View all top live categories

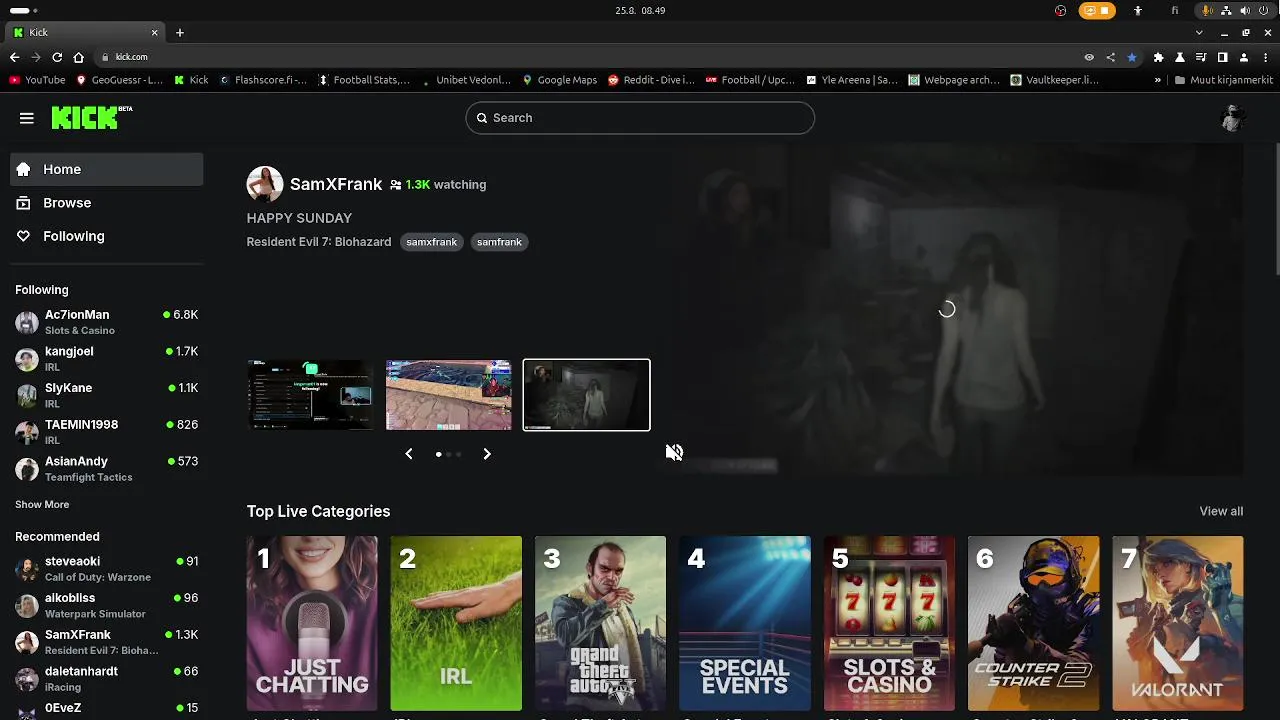point(1221,511)
